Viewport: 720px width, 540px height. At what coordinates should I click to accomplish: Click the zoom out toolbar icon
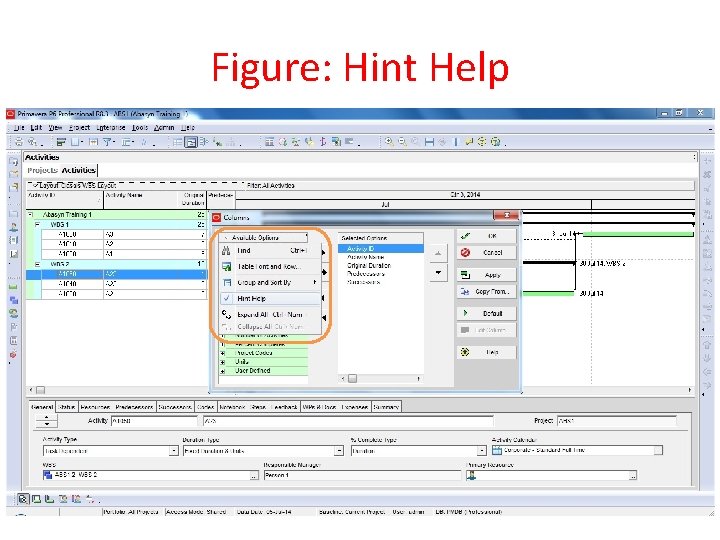pos(402,142)
